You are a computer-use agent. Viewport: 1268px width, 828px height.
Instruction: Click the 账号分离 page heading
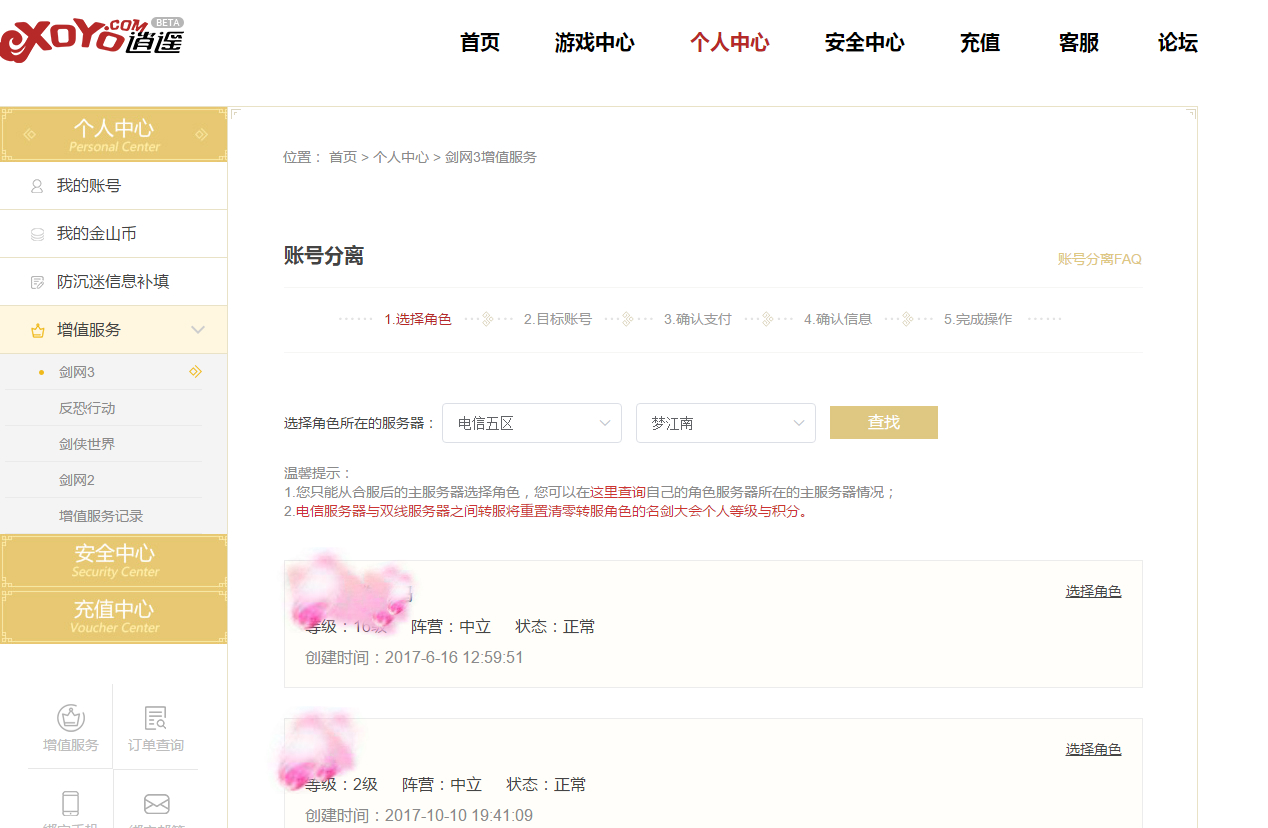324,256
